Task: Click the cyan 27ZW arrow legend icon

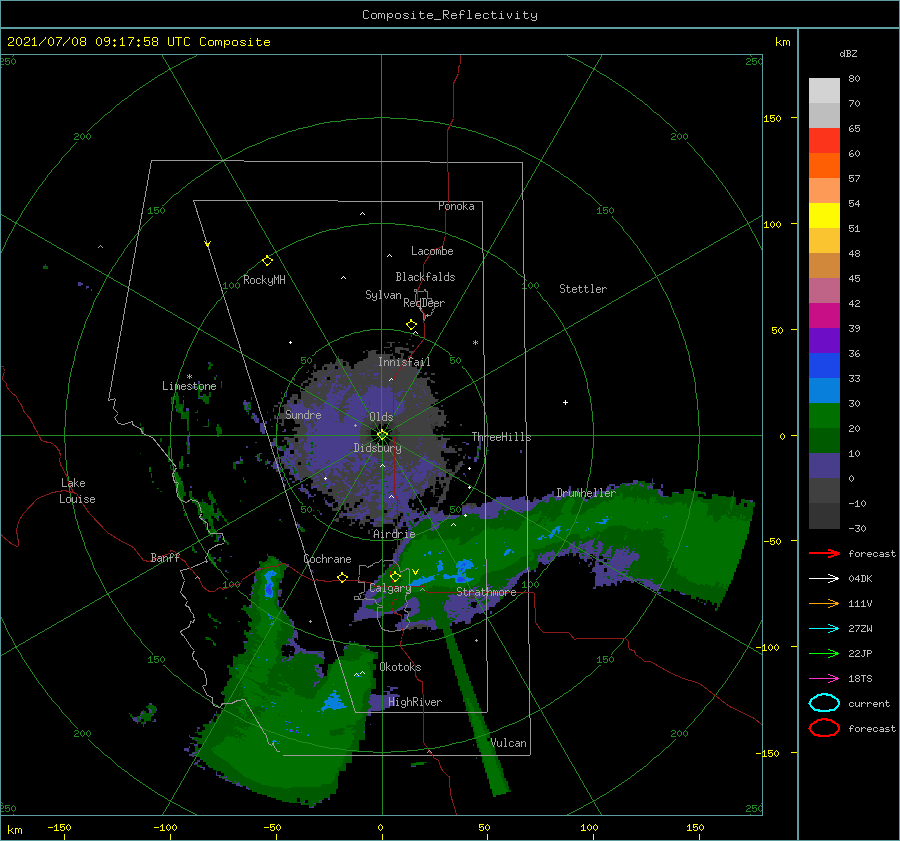Action: pyautogui.click(x=824, y=629)
